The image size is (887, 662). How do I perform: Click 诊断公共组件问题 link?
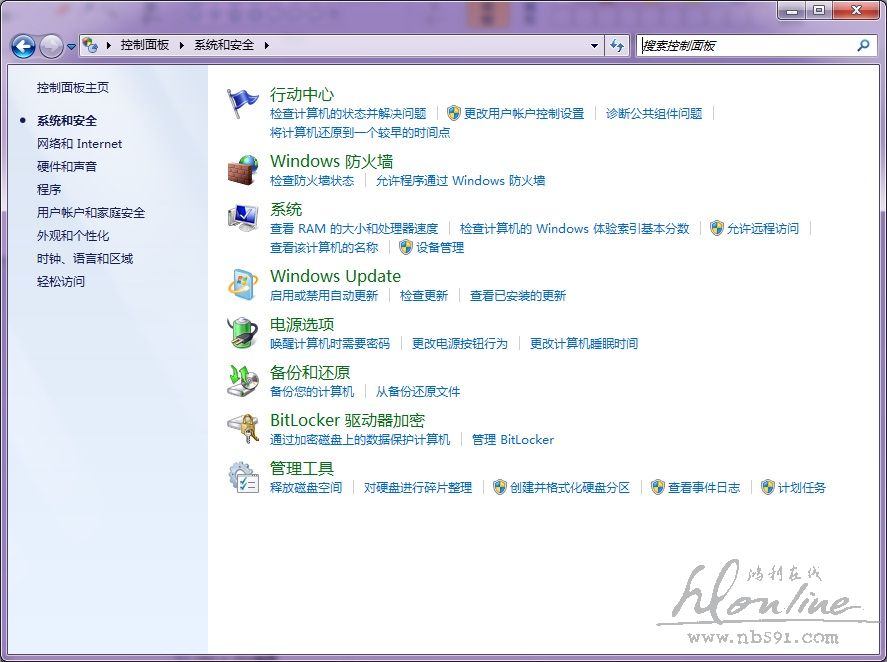tap(654, 114)
